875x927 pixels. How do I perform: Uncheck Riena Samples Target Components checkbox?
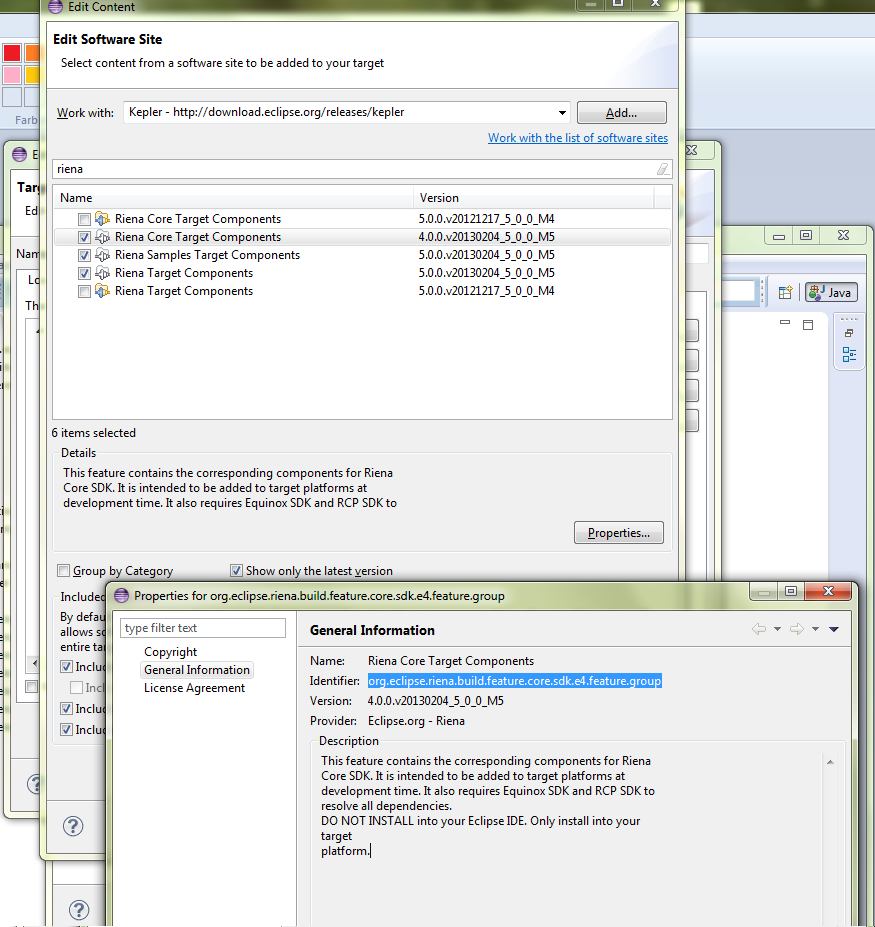point(84,255)
